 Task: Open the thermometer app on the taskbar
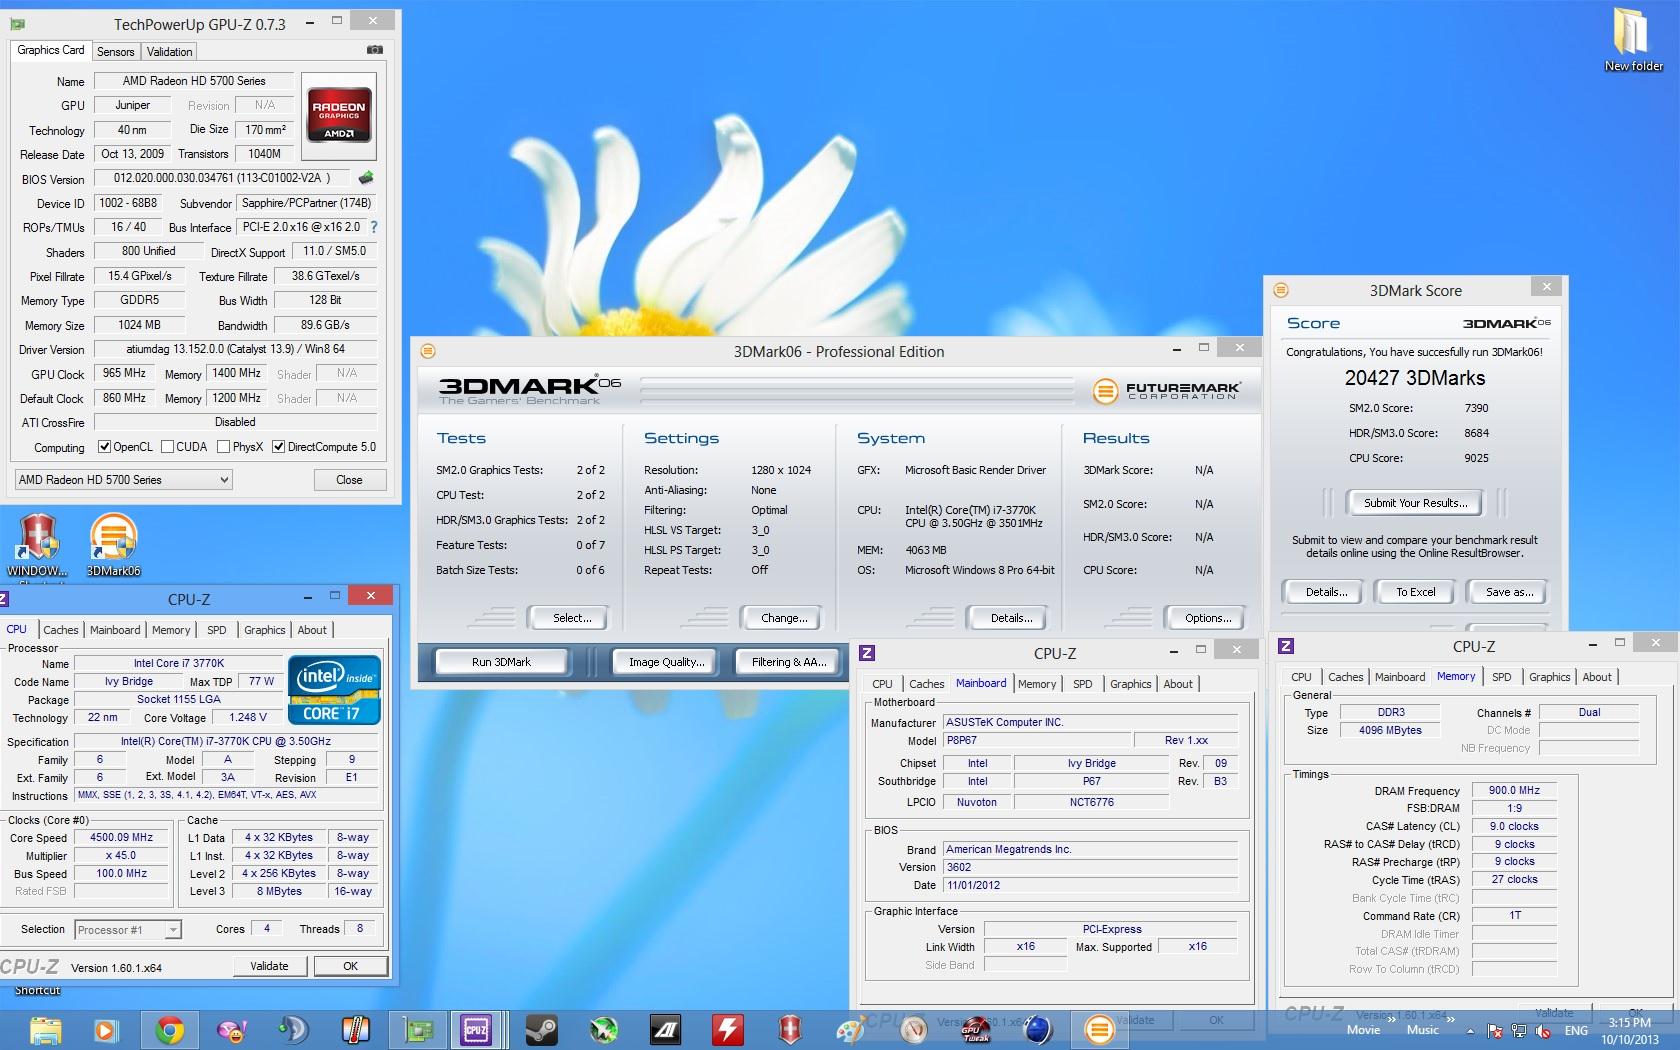click(x=355, y=1029)
